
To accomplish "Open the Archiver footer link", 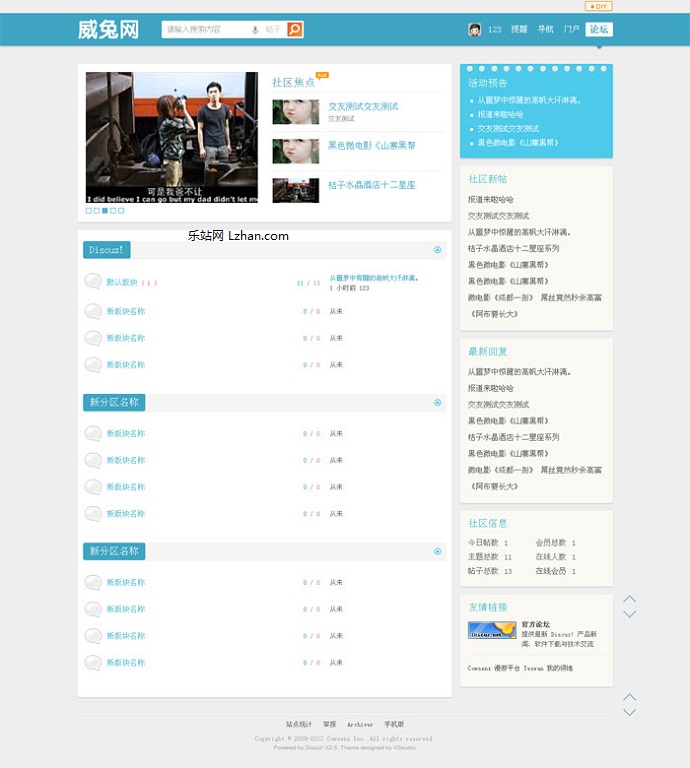I will tap(360, 724).
